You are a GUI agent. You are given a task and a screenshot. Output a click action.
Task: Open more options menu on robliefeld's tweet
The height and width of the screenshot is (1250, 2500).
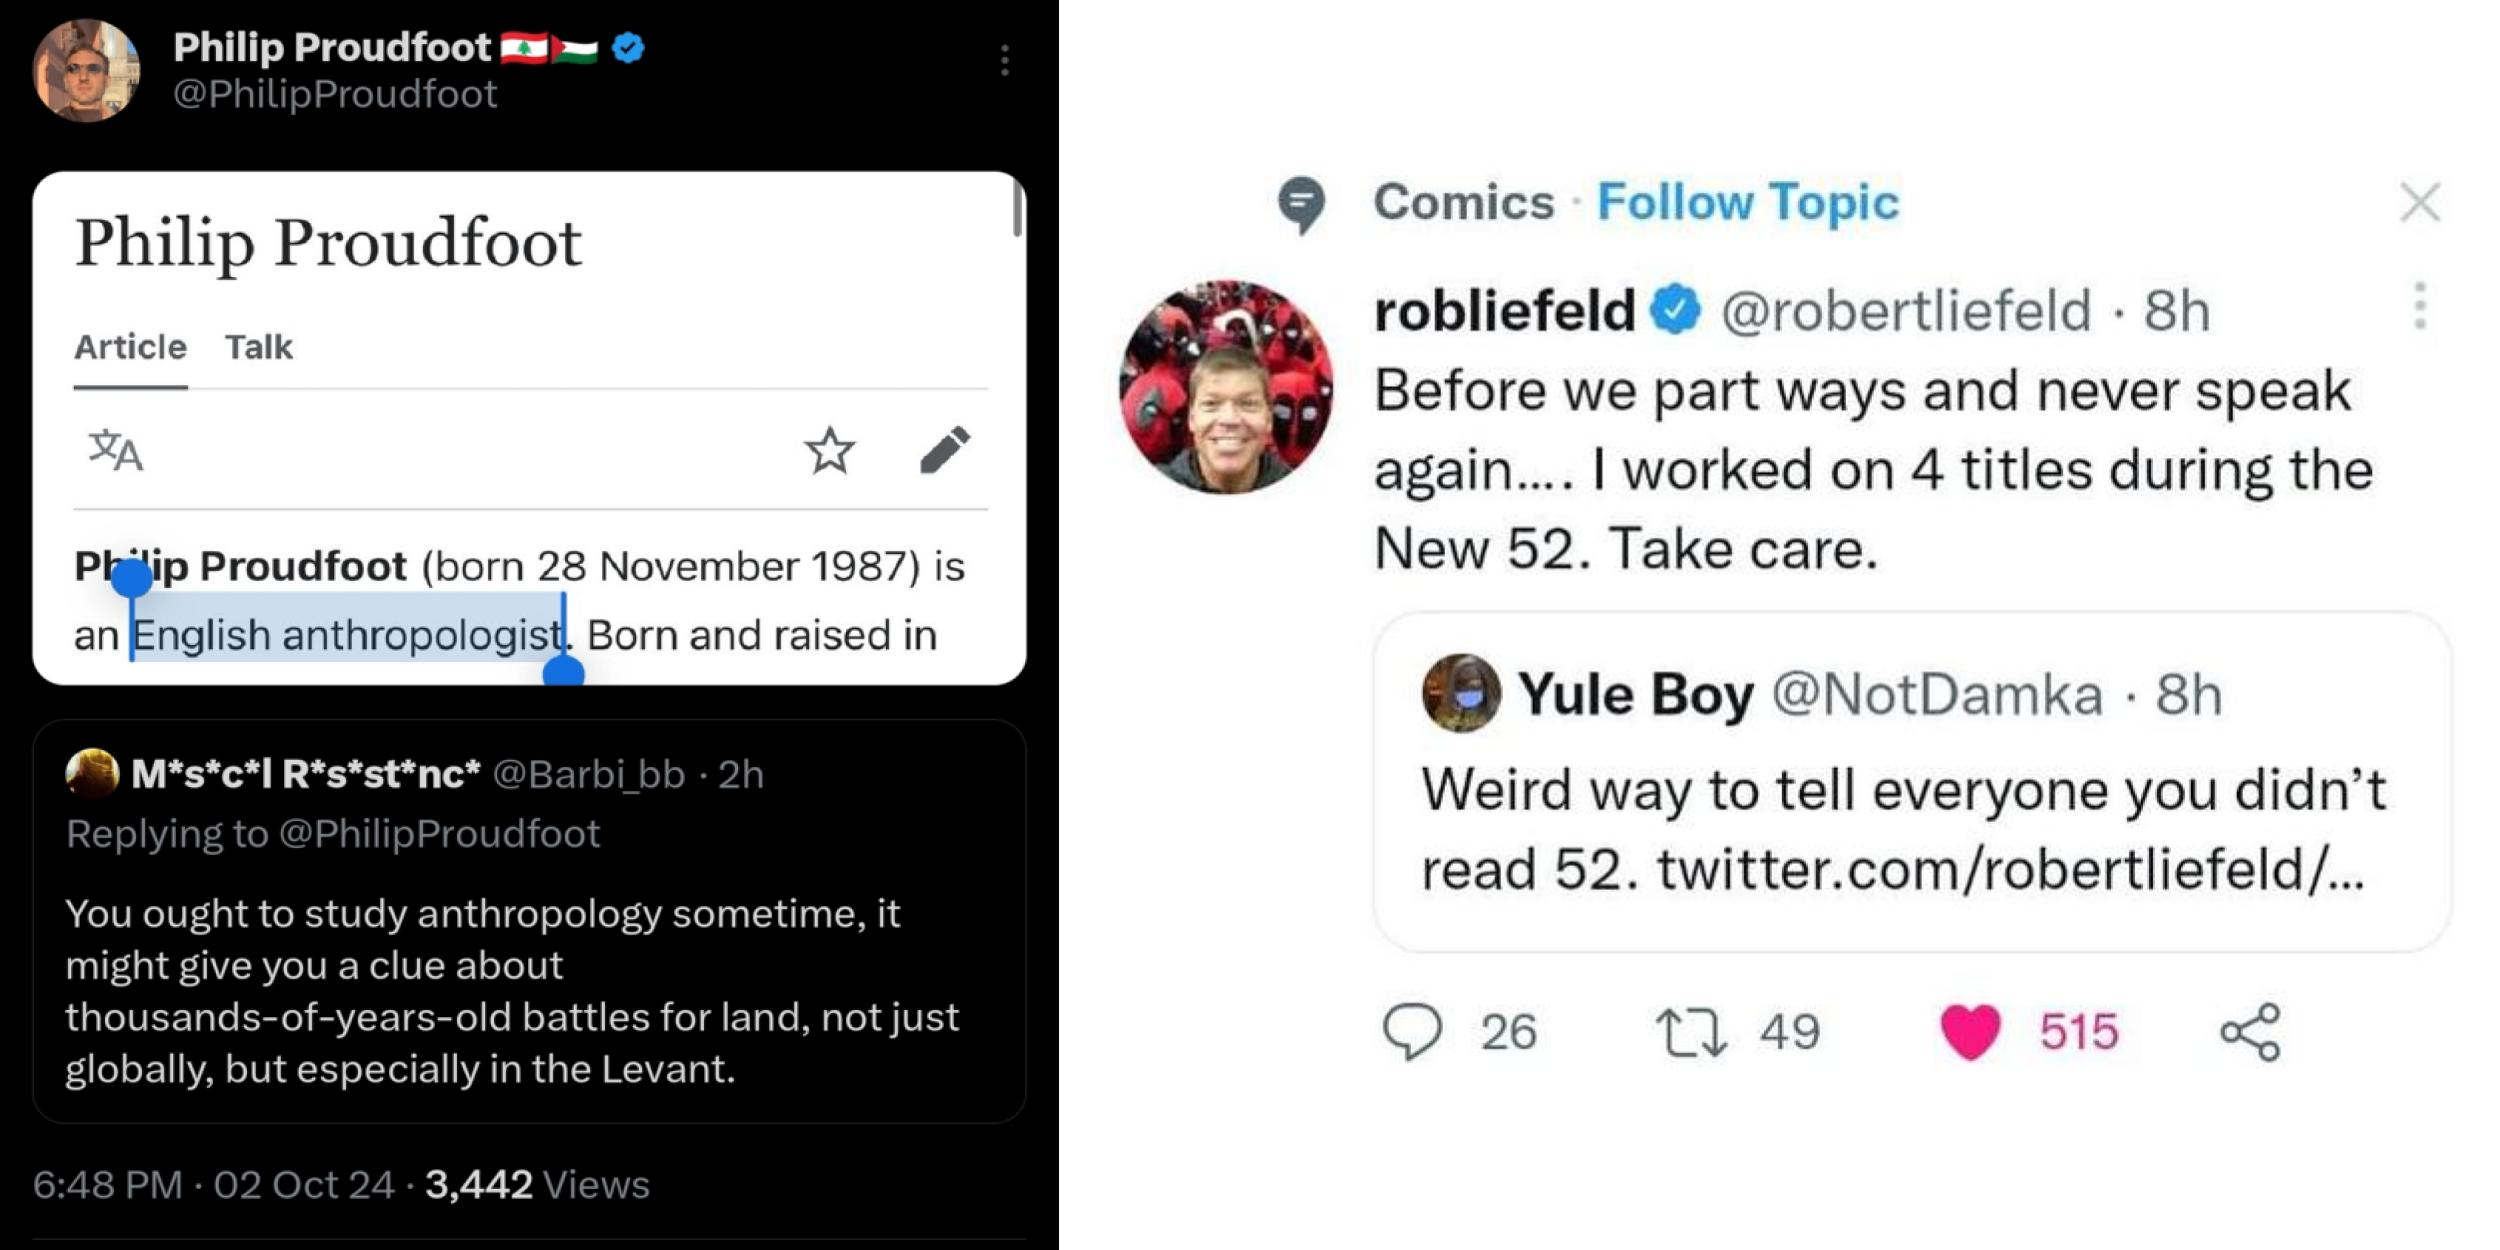(x=2420, y=306)
